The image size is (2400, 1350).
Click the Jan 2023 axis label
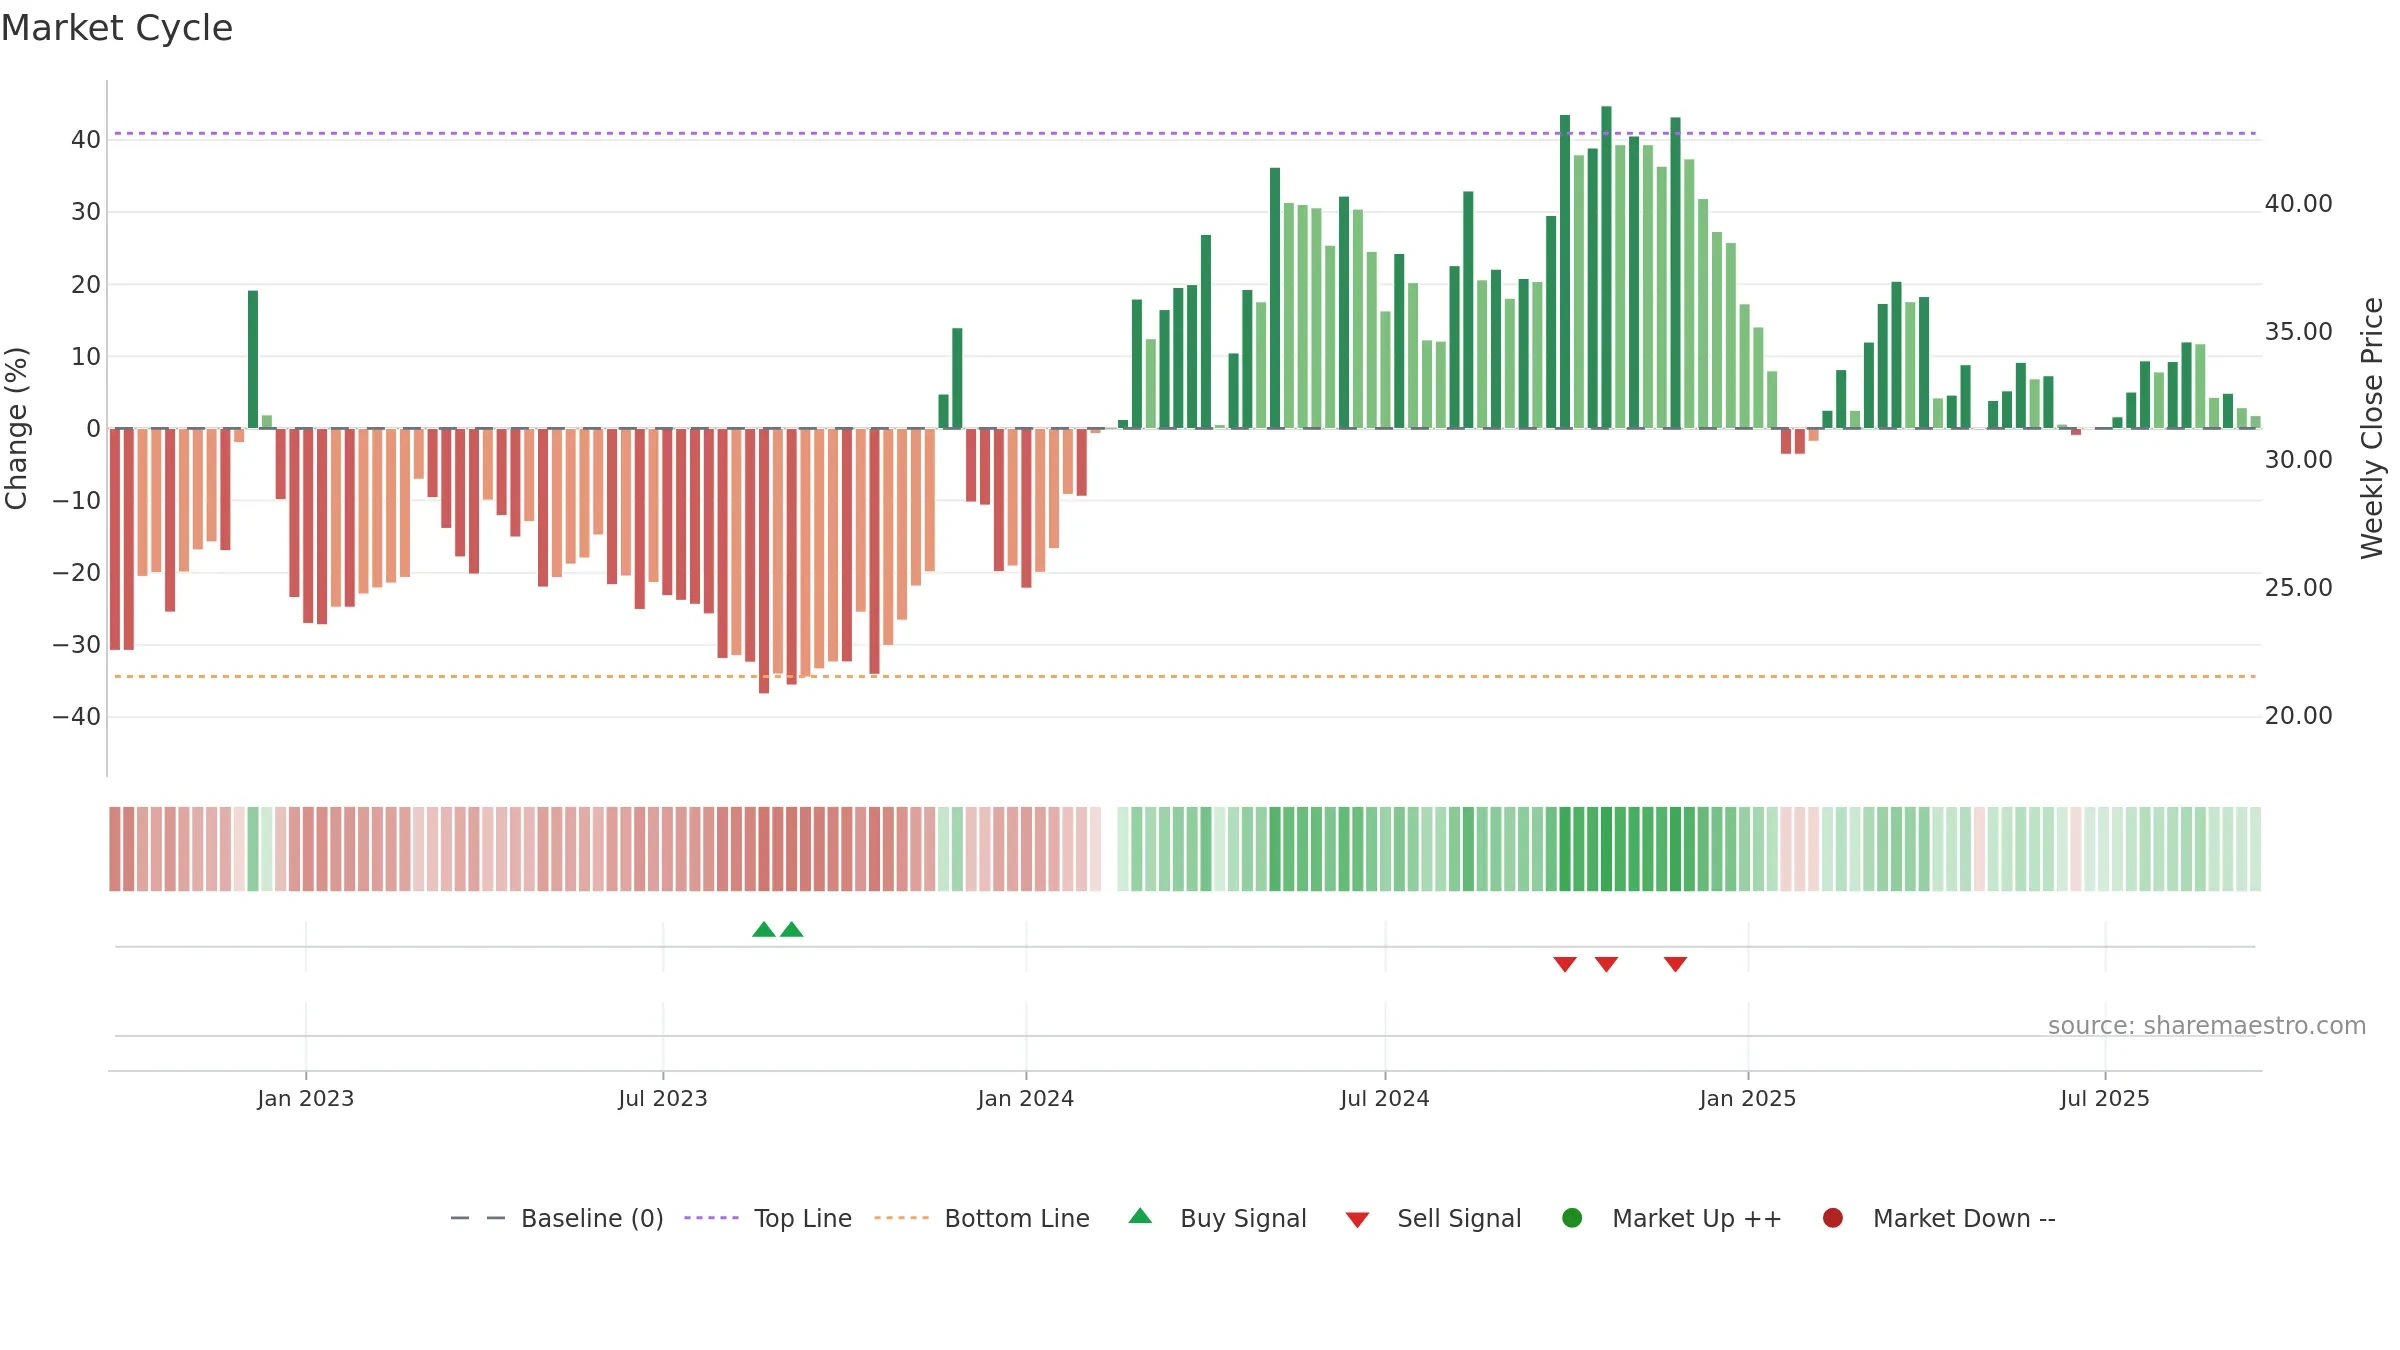[305, 1098]
